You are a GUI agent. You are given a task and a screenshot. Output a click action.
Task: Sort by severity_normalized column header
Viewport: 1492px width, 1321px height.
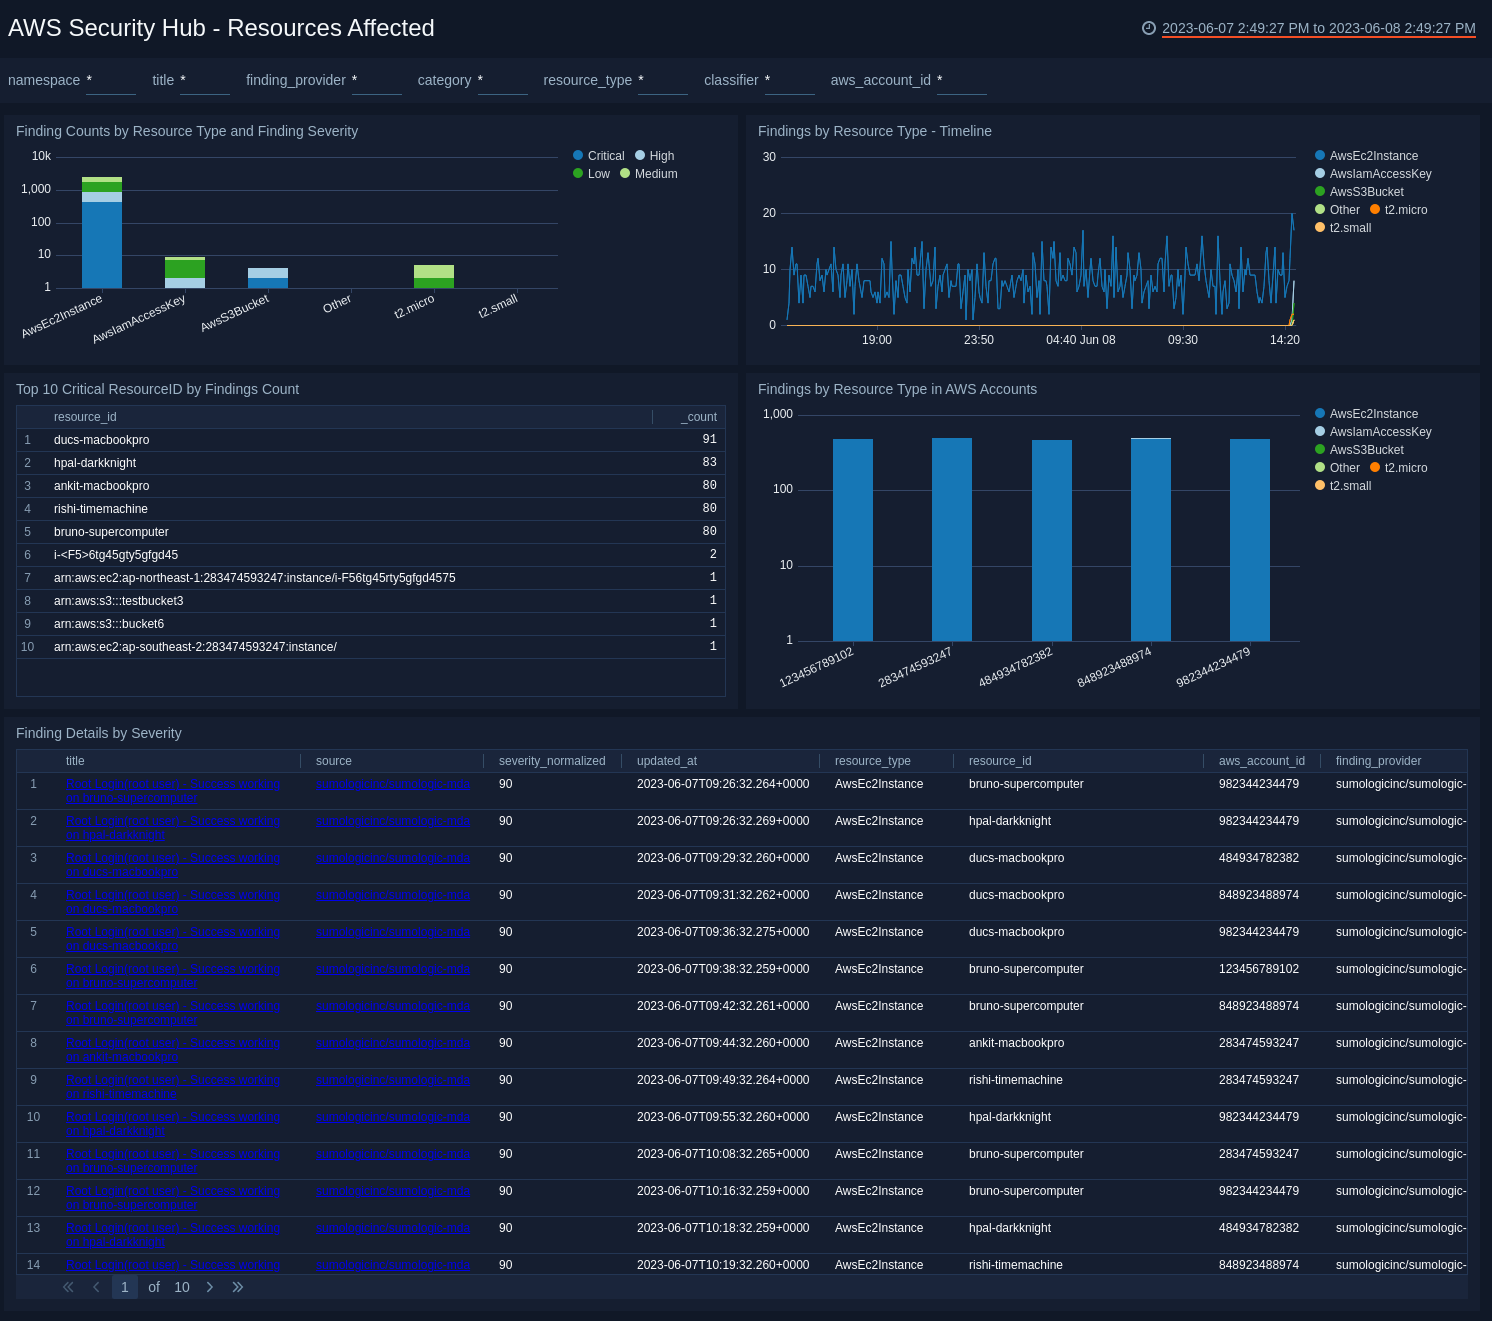552,761
